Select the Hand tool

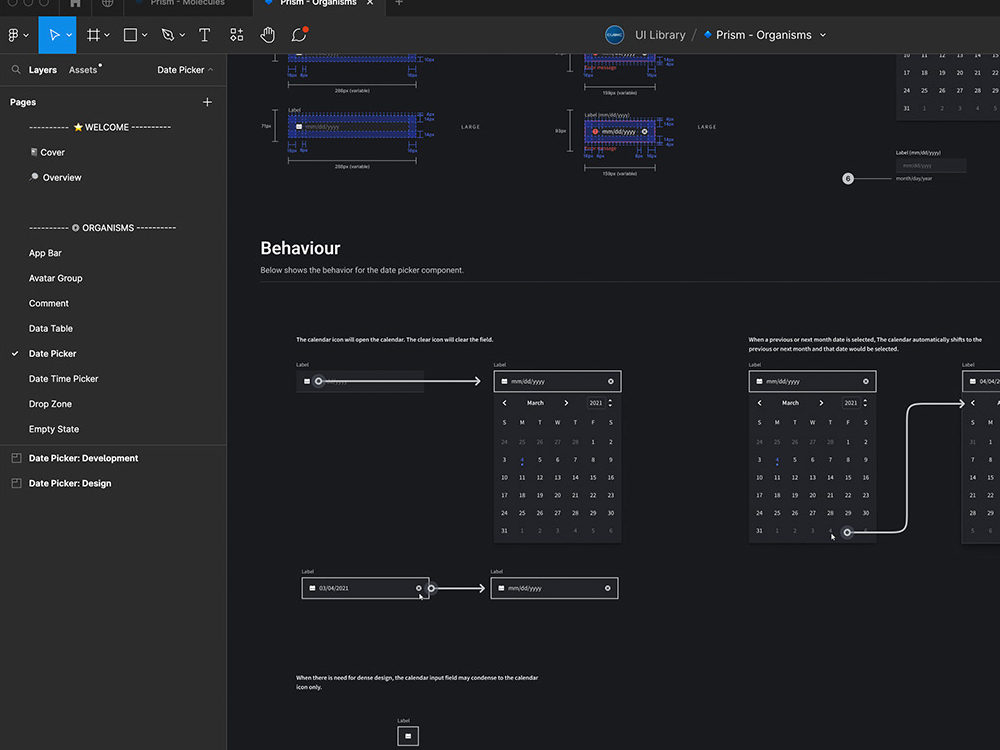pos(267,35)
